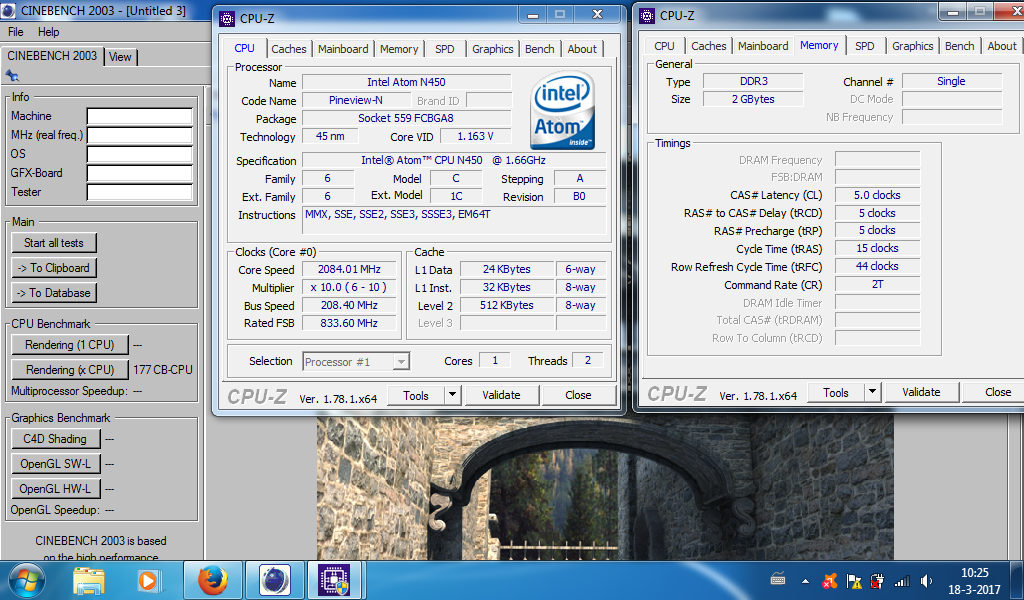Image resolution: width=1024 pixels, height=600 pixels.
Task: Click Close button in left CPU-Z window
Action: pos(579,395)
